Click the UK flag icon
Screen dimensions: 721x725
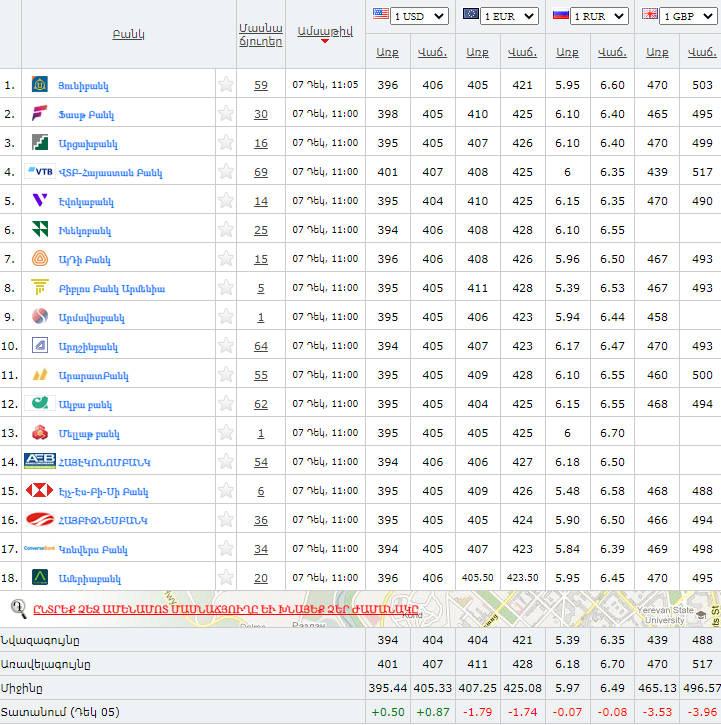coord(650,13)
